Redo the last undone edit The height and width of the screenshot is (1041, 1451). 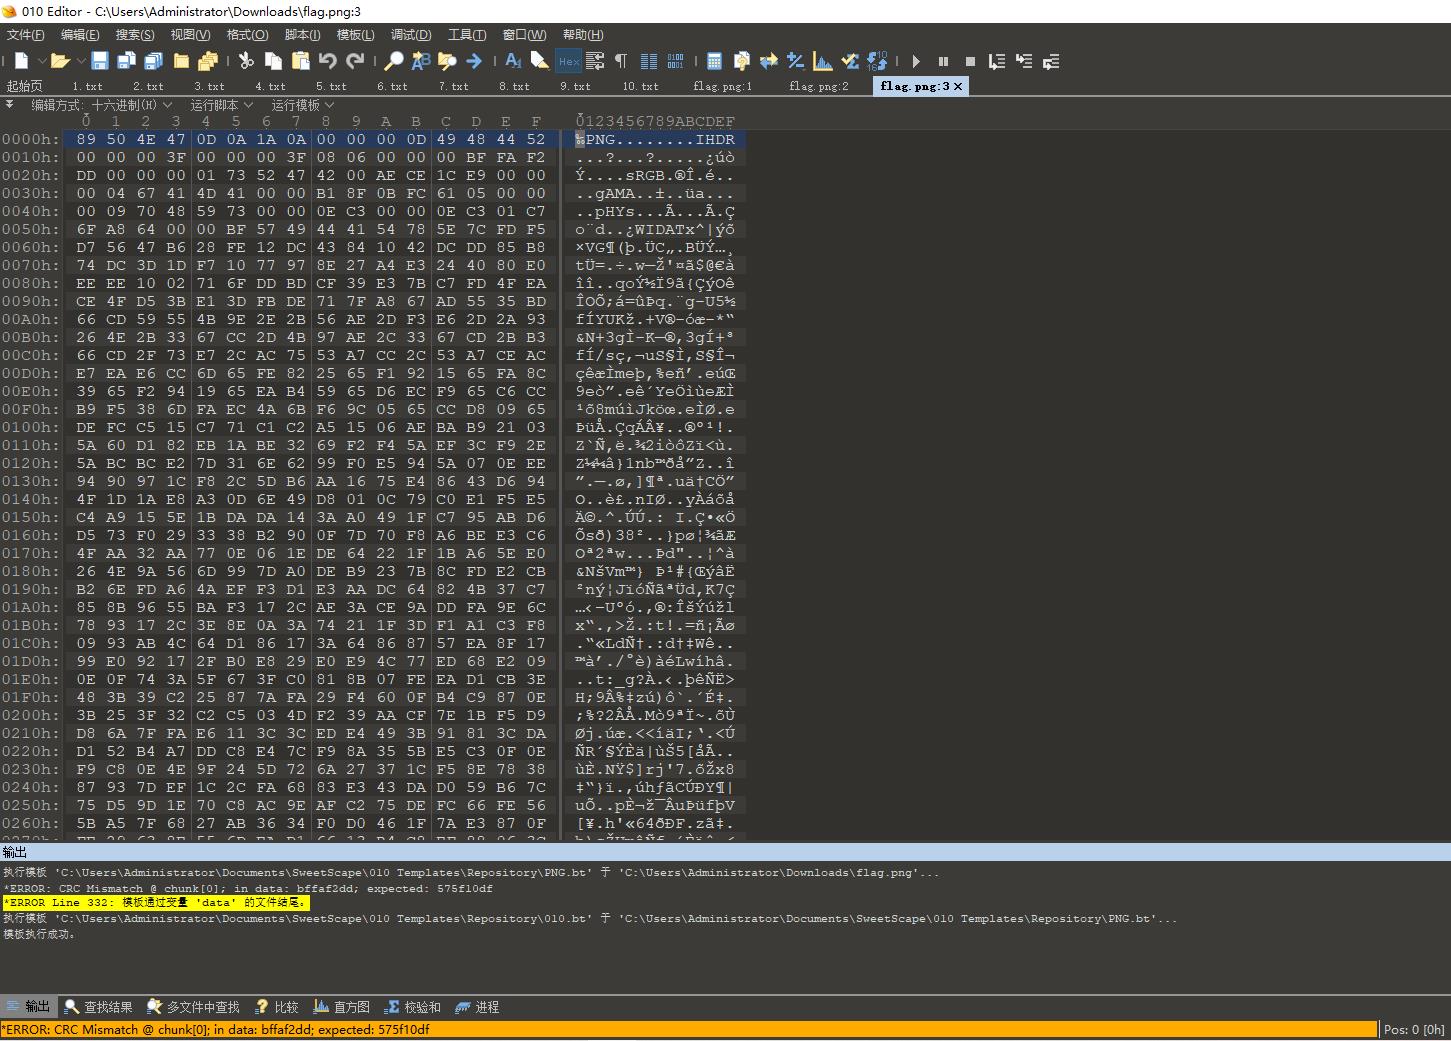click(355, 61)
